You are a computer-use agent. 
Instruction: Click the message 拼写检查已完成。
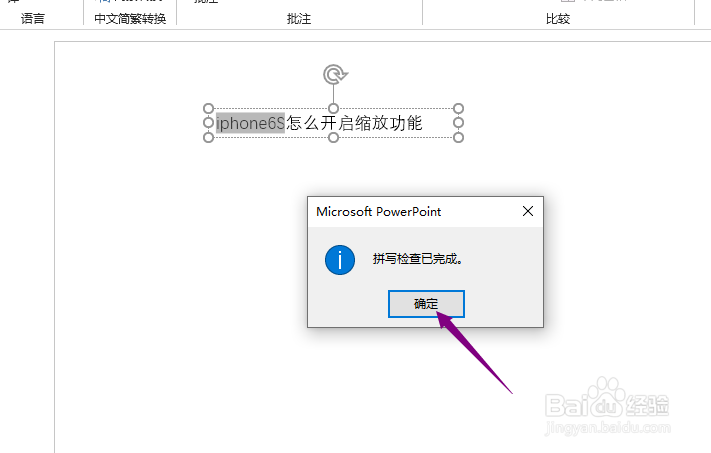418,259
